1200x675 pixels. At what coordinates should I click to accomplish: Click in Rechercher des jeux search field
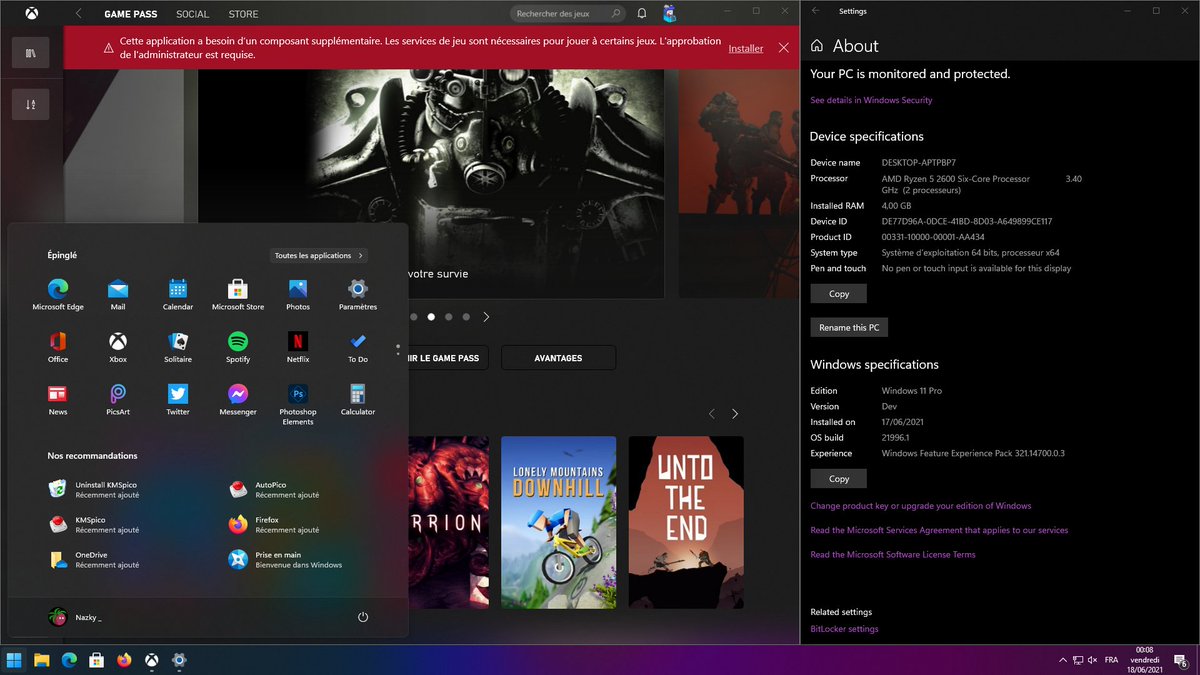click(x=569, y=14)
